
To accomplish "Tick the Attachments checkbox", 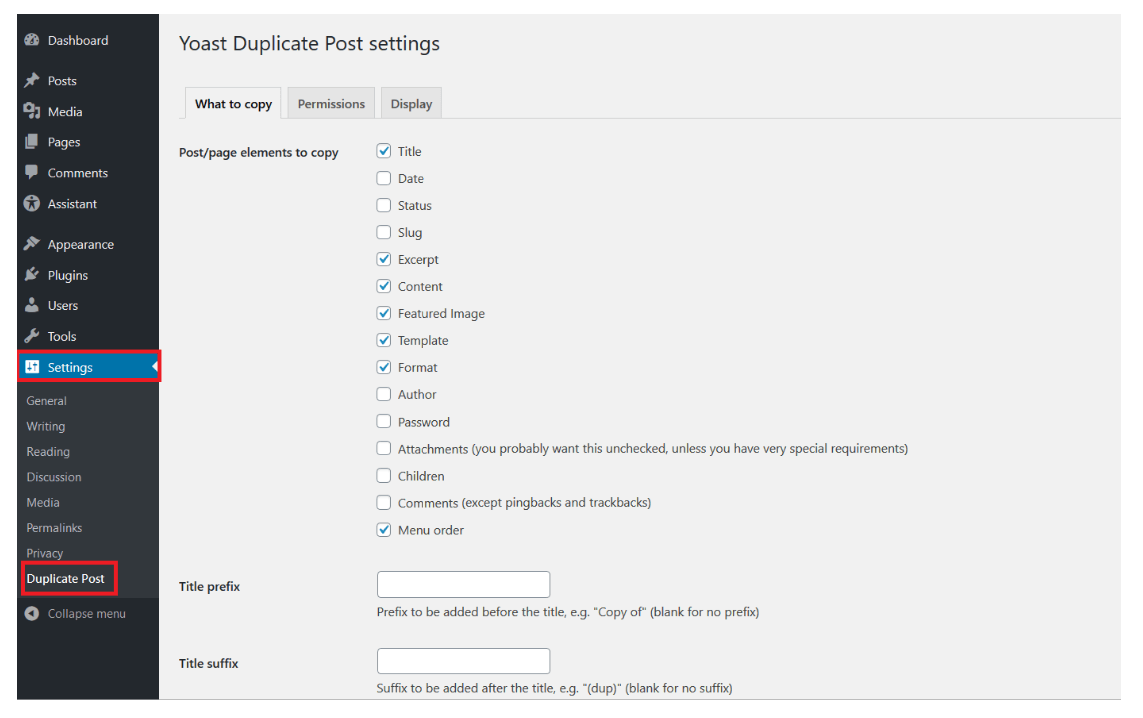I will point(383,448).
